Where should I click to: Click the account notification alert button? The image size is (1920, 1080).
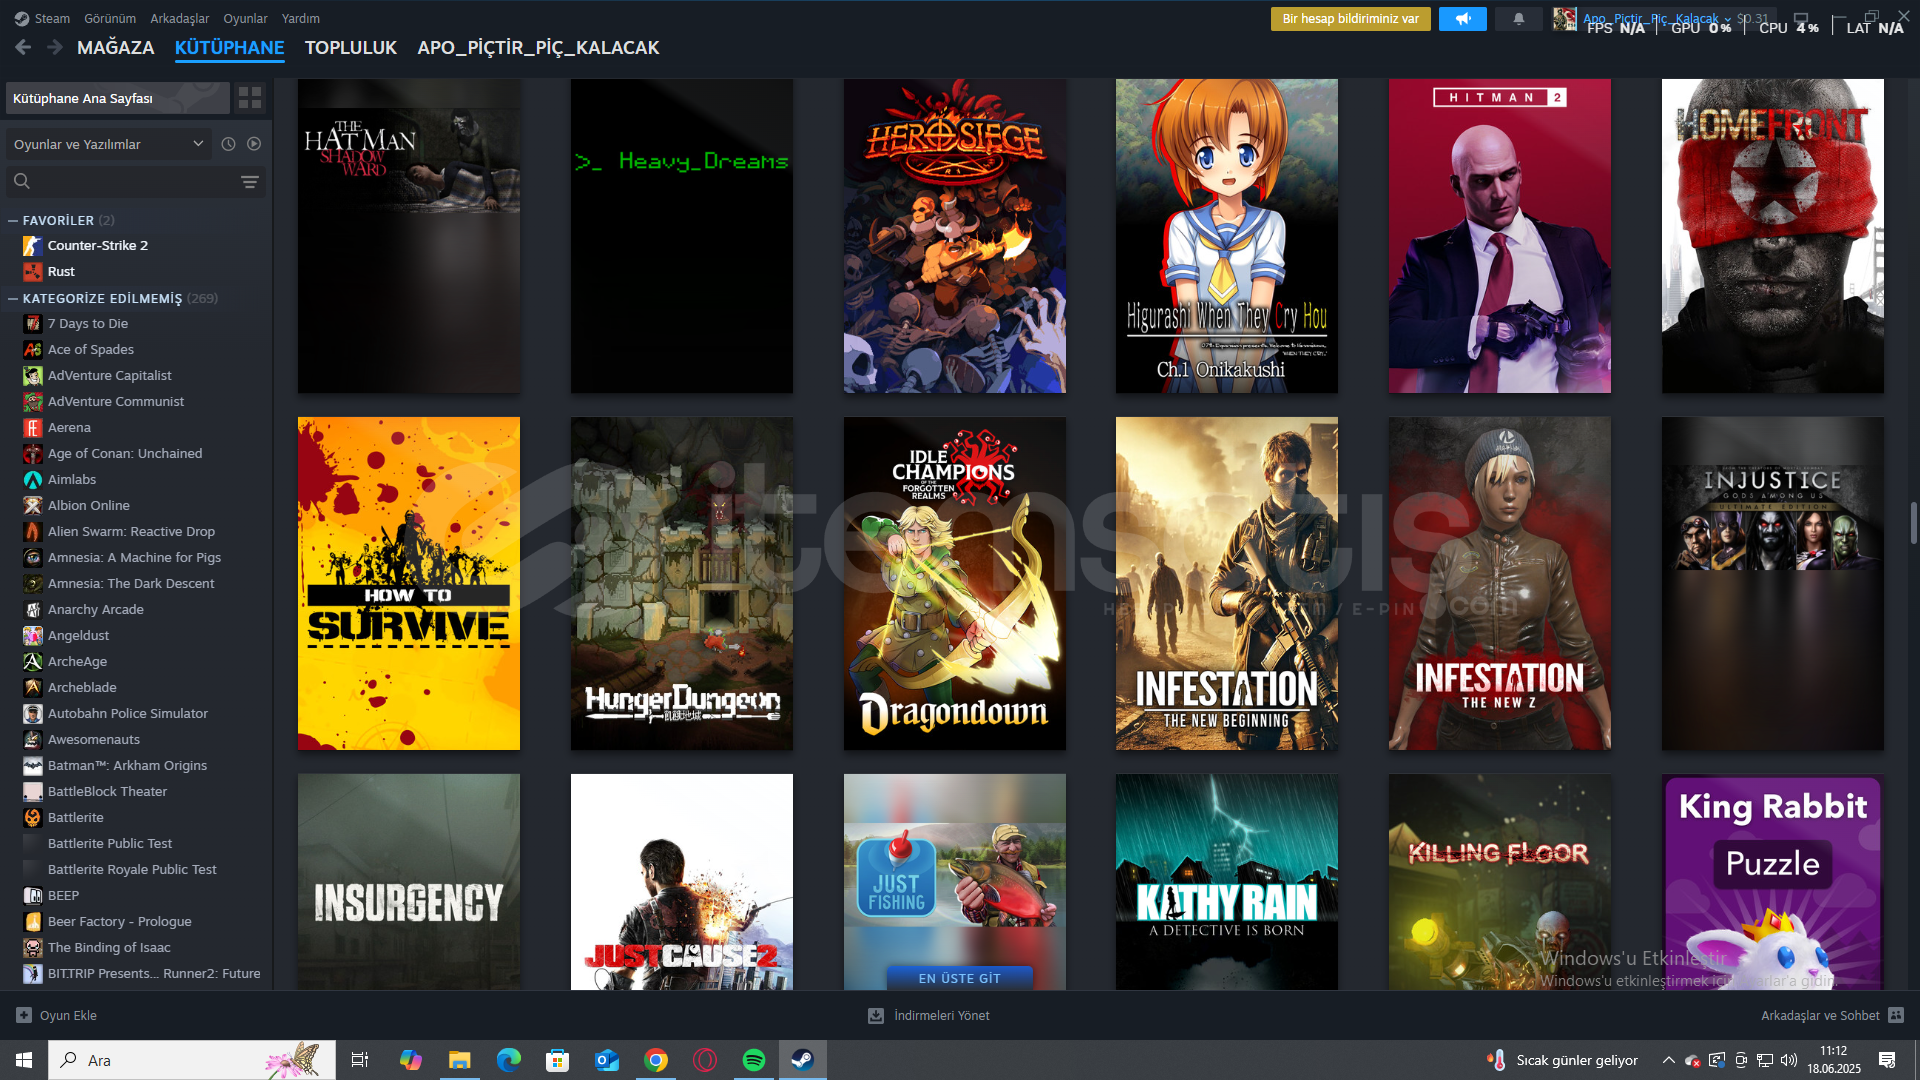click(x=1350, y=19)
